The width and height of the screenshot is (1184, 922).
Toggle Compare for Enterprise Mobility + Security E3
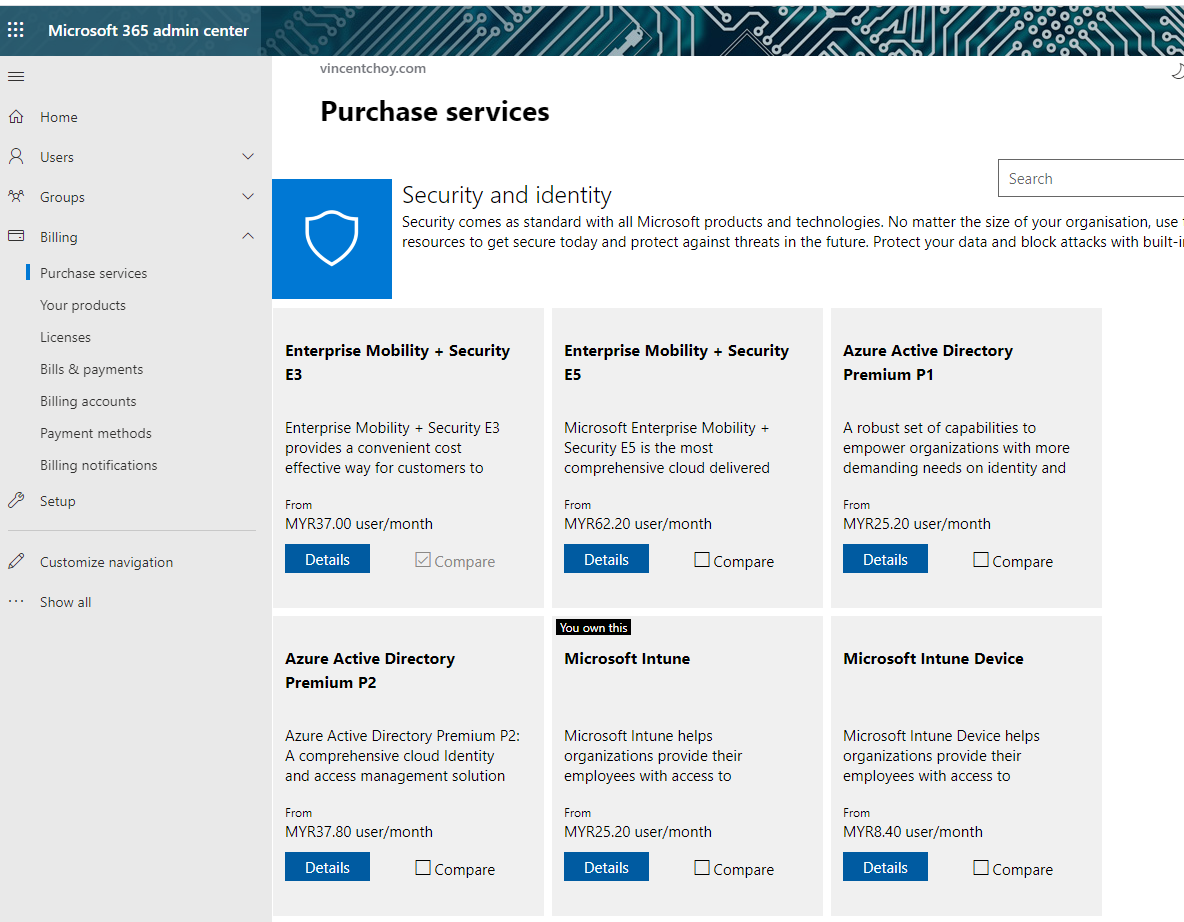tap(423, 560)
